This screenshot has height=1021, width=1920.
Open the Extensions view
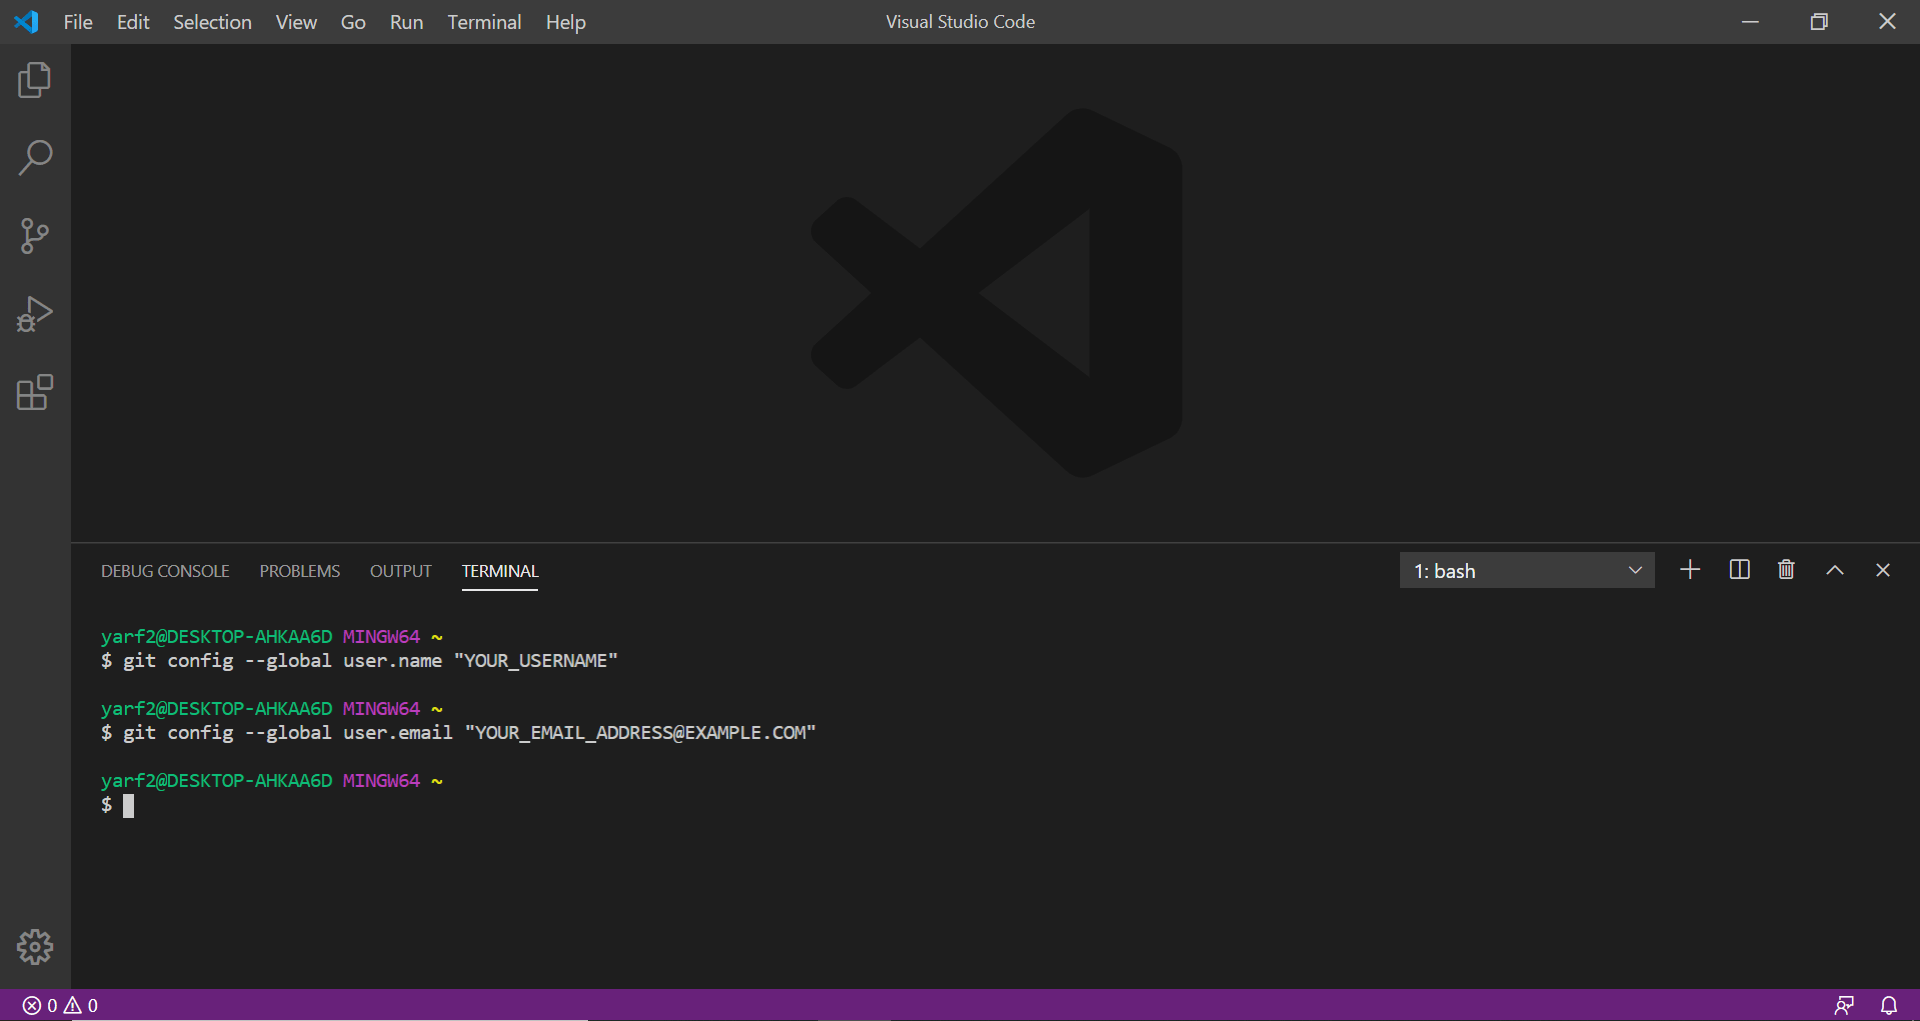[35, 393]
